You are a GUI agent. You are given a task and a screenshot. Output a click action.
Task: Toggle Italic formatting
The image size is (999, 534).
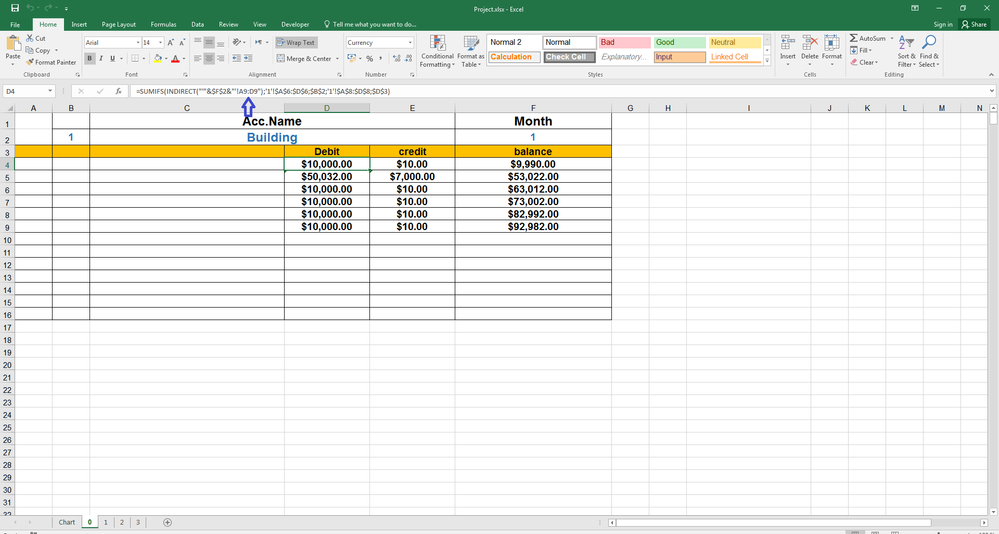(x=101, y=58)
